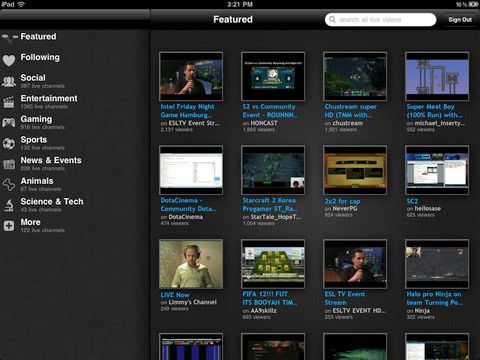Tap the DotaCinema channel name
The image size is (480, 360).
185,217
